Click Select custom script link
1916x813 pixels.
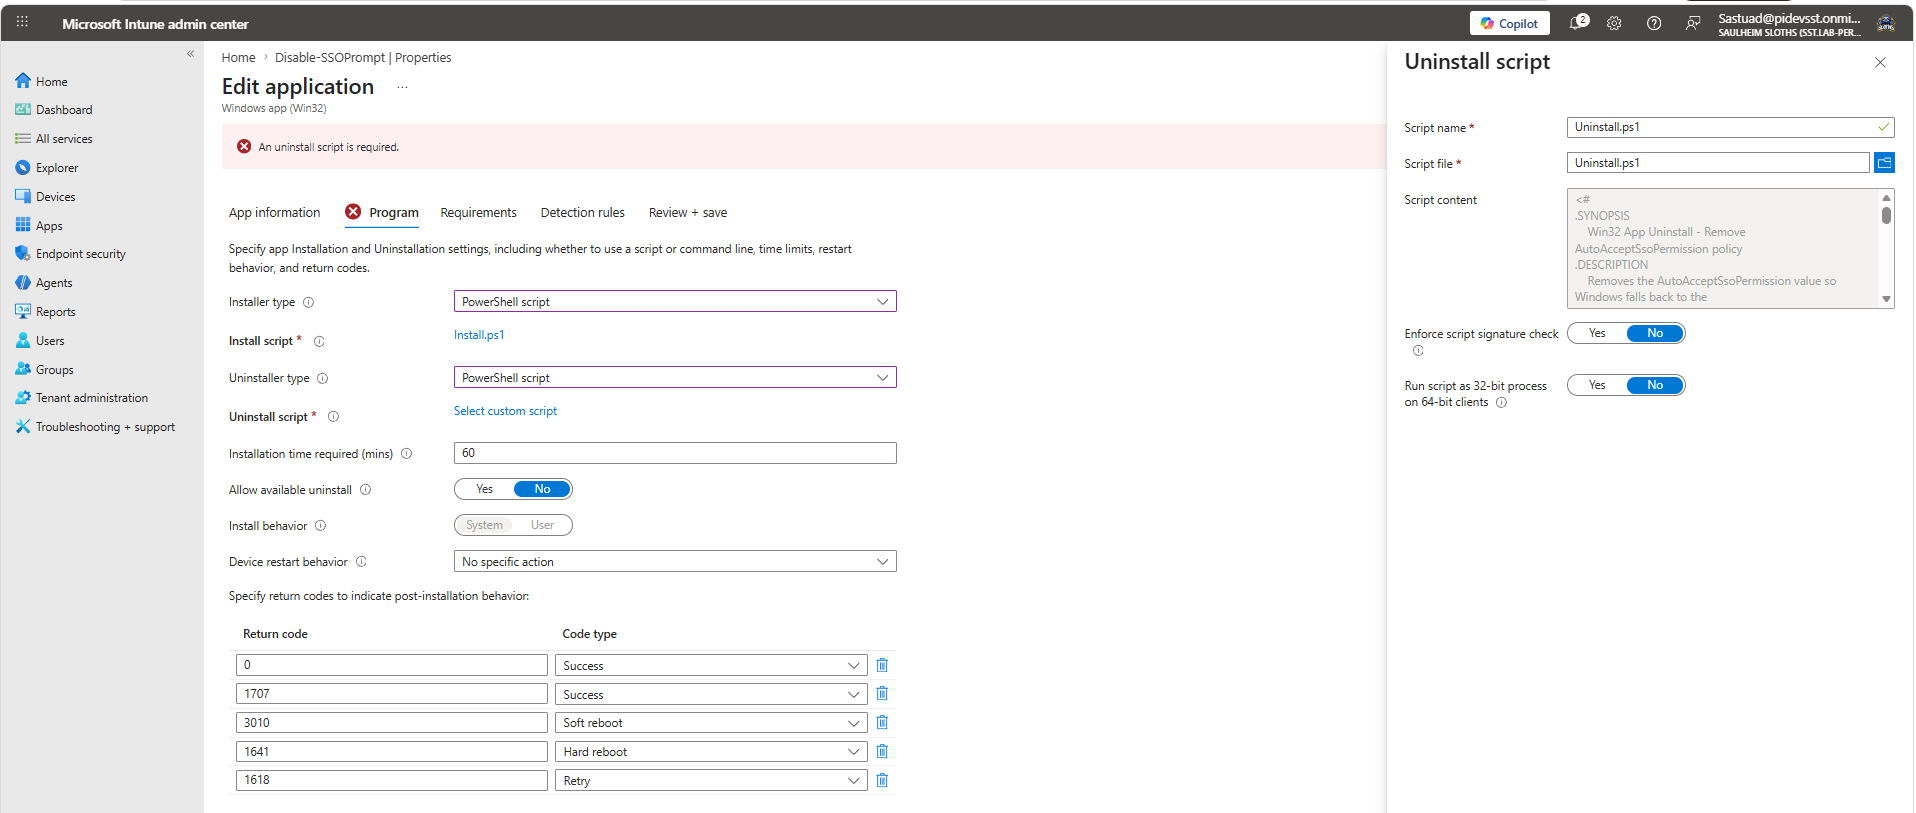(505, 411)
